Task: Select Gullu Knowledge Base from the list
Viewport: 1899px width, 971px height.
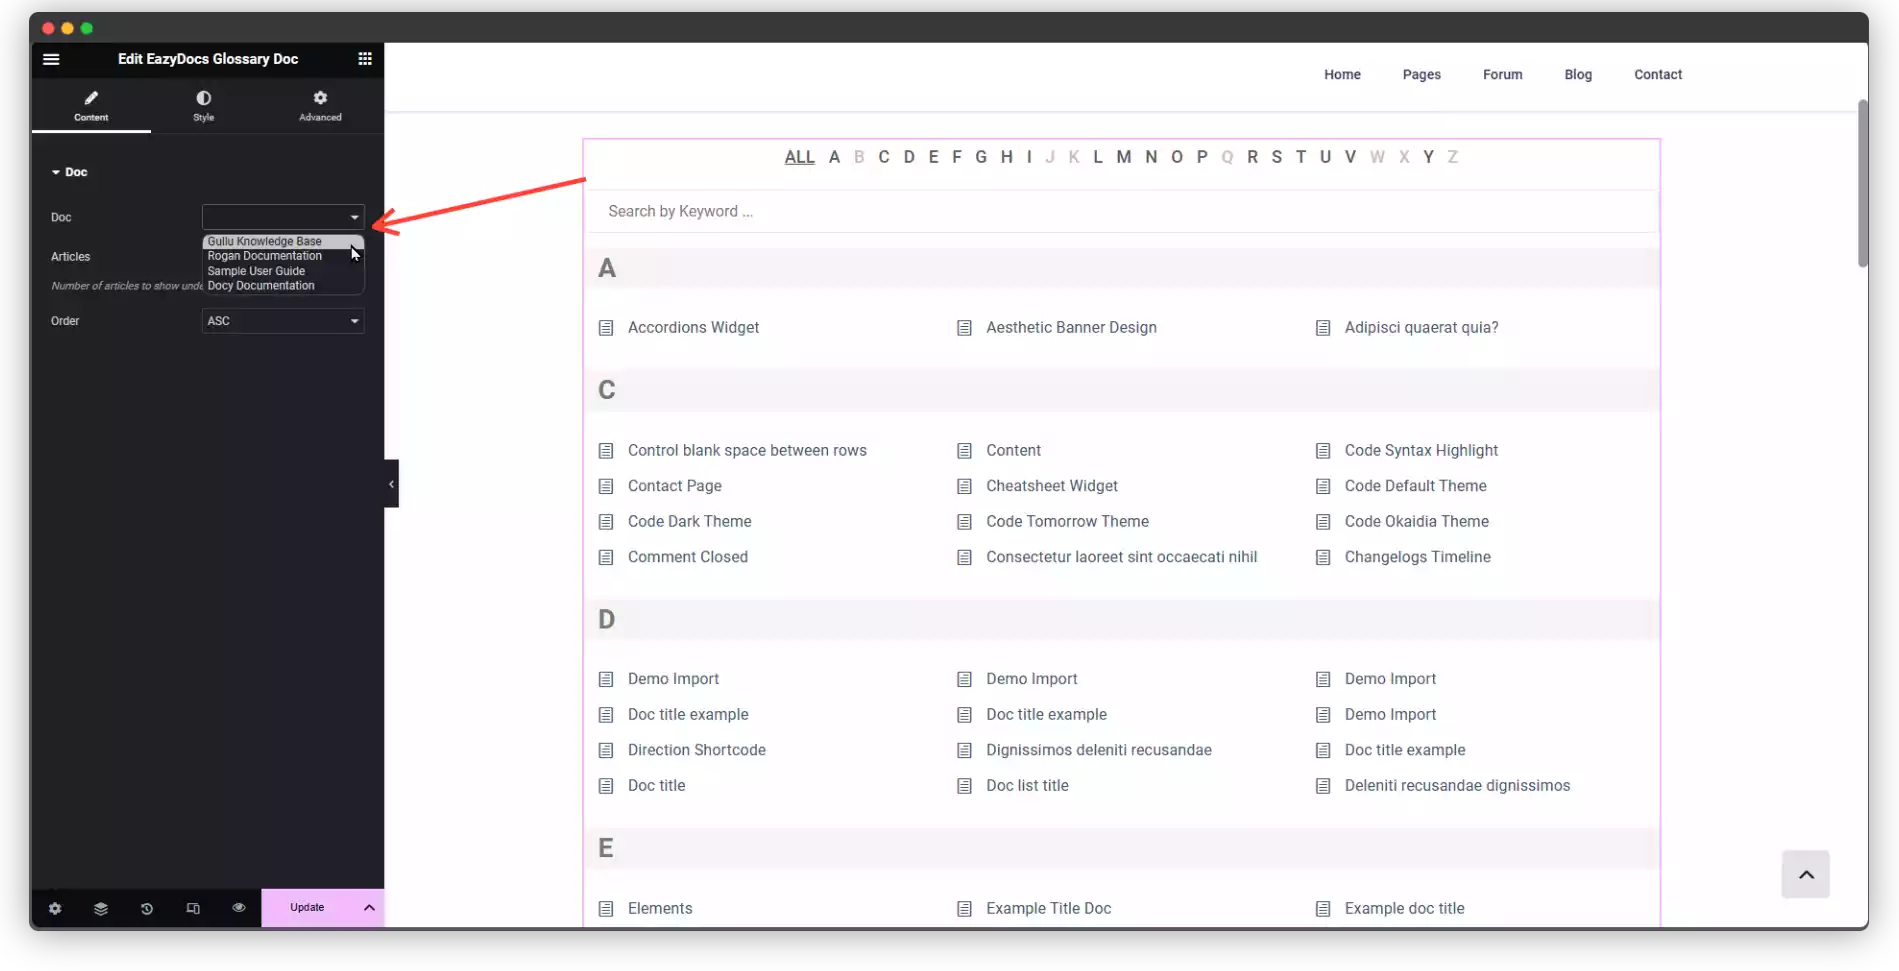Action: (x=265, y=241)
